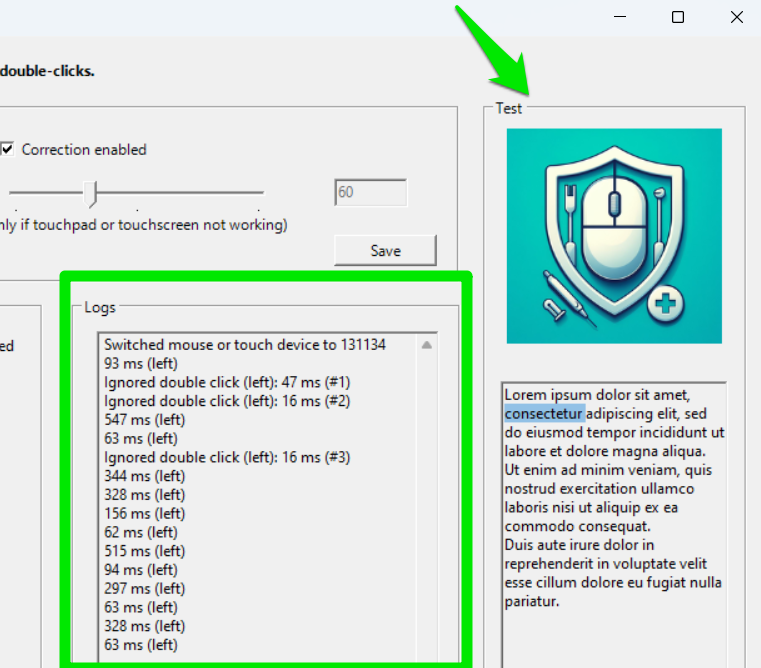Screen dimensions: 761x668
Task: Click the threshold slider handle
Action: point(91,192)
